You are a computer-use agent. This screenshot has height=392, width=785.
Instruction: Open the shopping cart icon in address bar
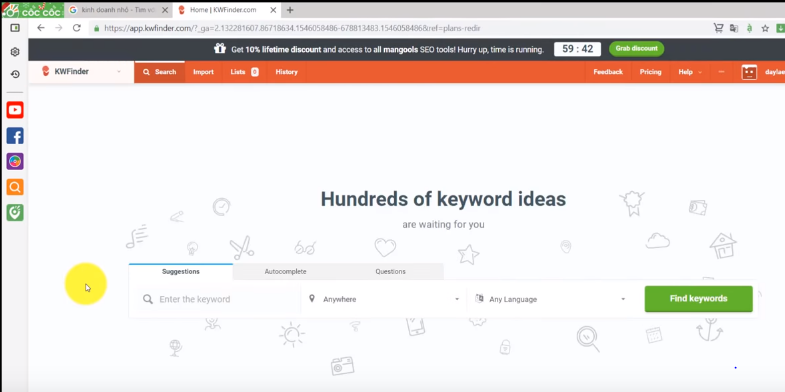pyautogui.click(x=718, y=29)
